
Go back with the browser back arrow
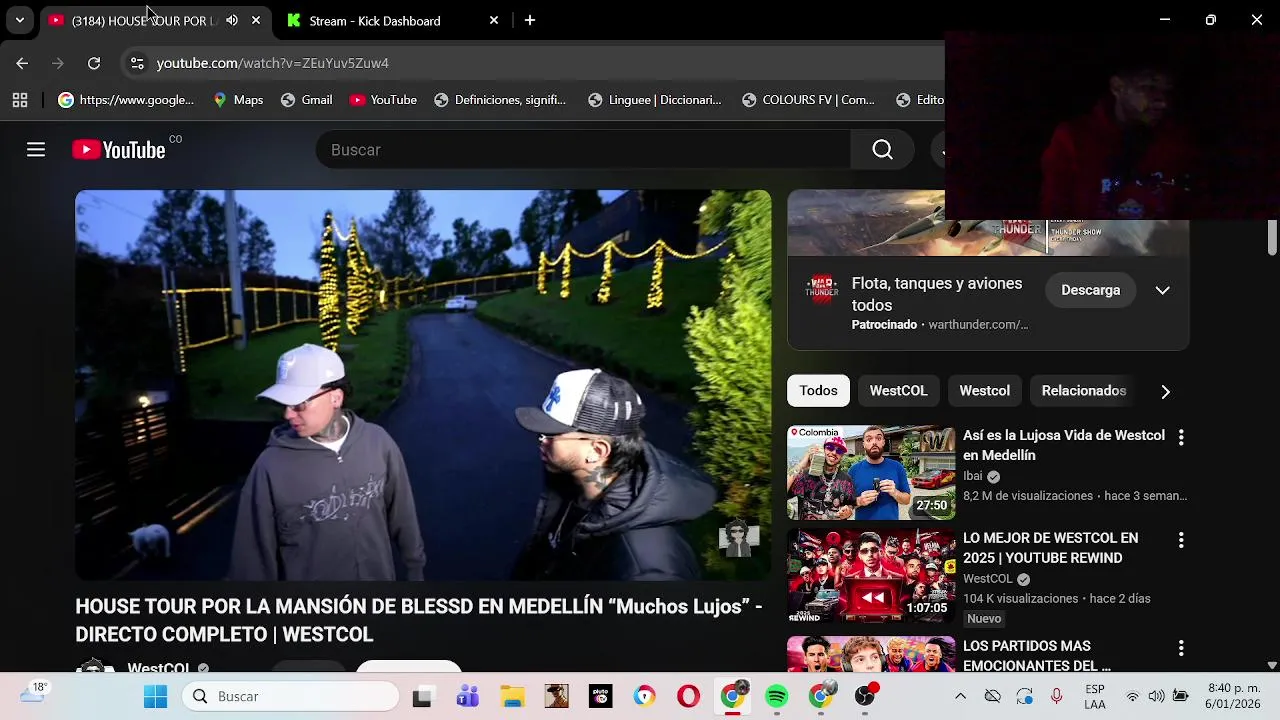pyautogui.click(x=22, y=63)
